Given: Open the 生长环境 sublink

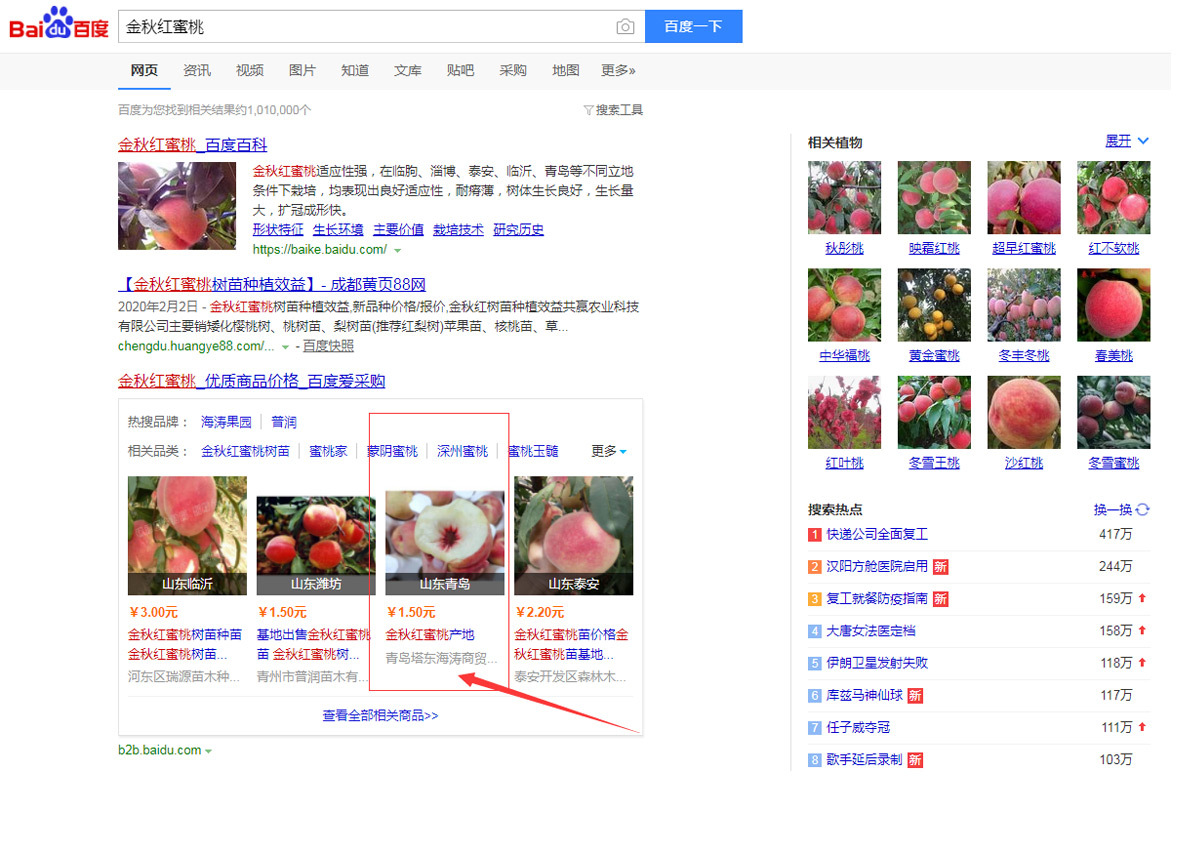Looking at the screenshot, I should (x=338, y=230).
